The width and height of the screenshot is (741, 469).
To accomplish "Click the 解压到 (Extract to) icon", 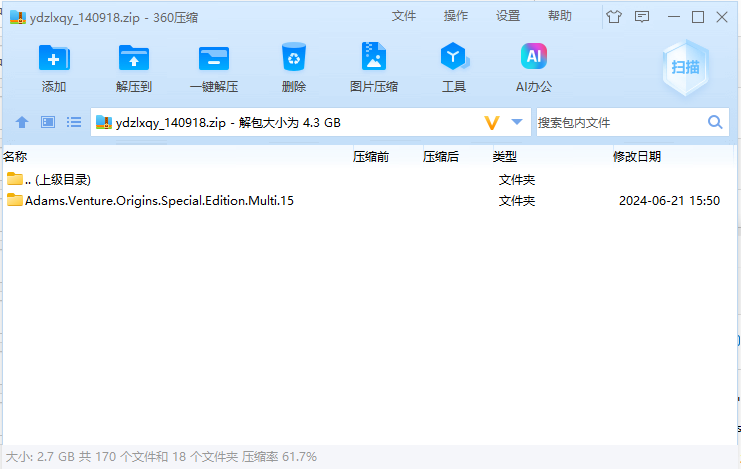I will click(x=134, y=59).
